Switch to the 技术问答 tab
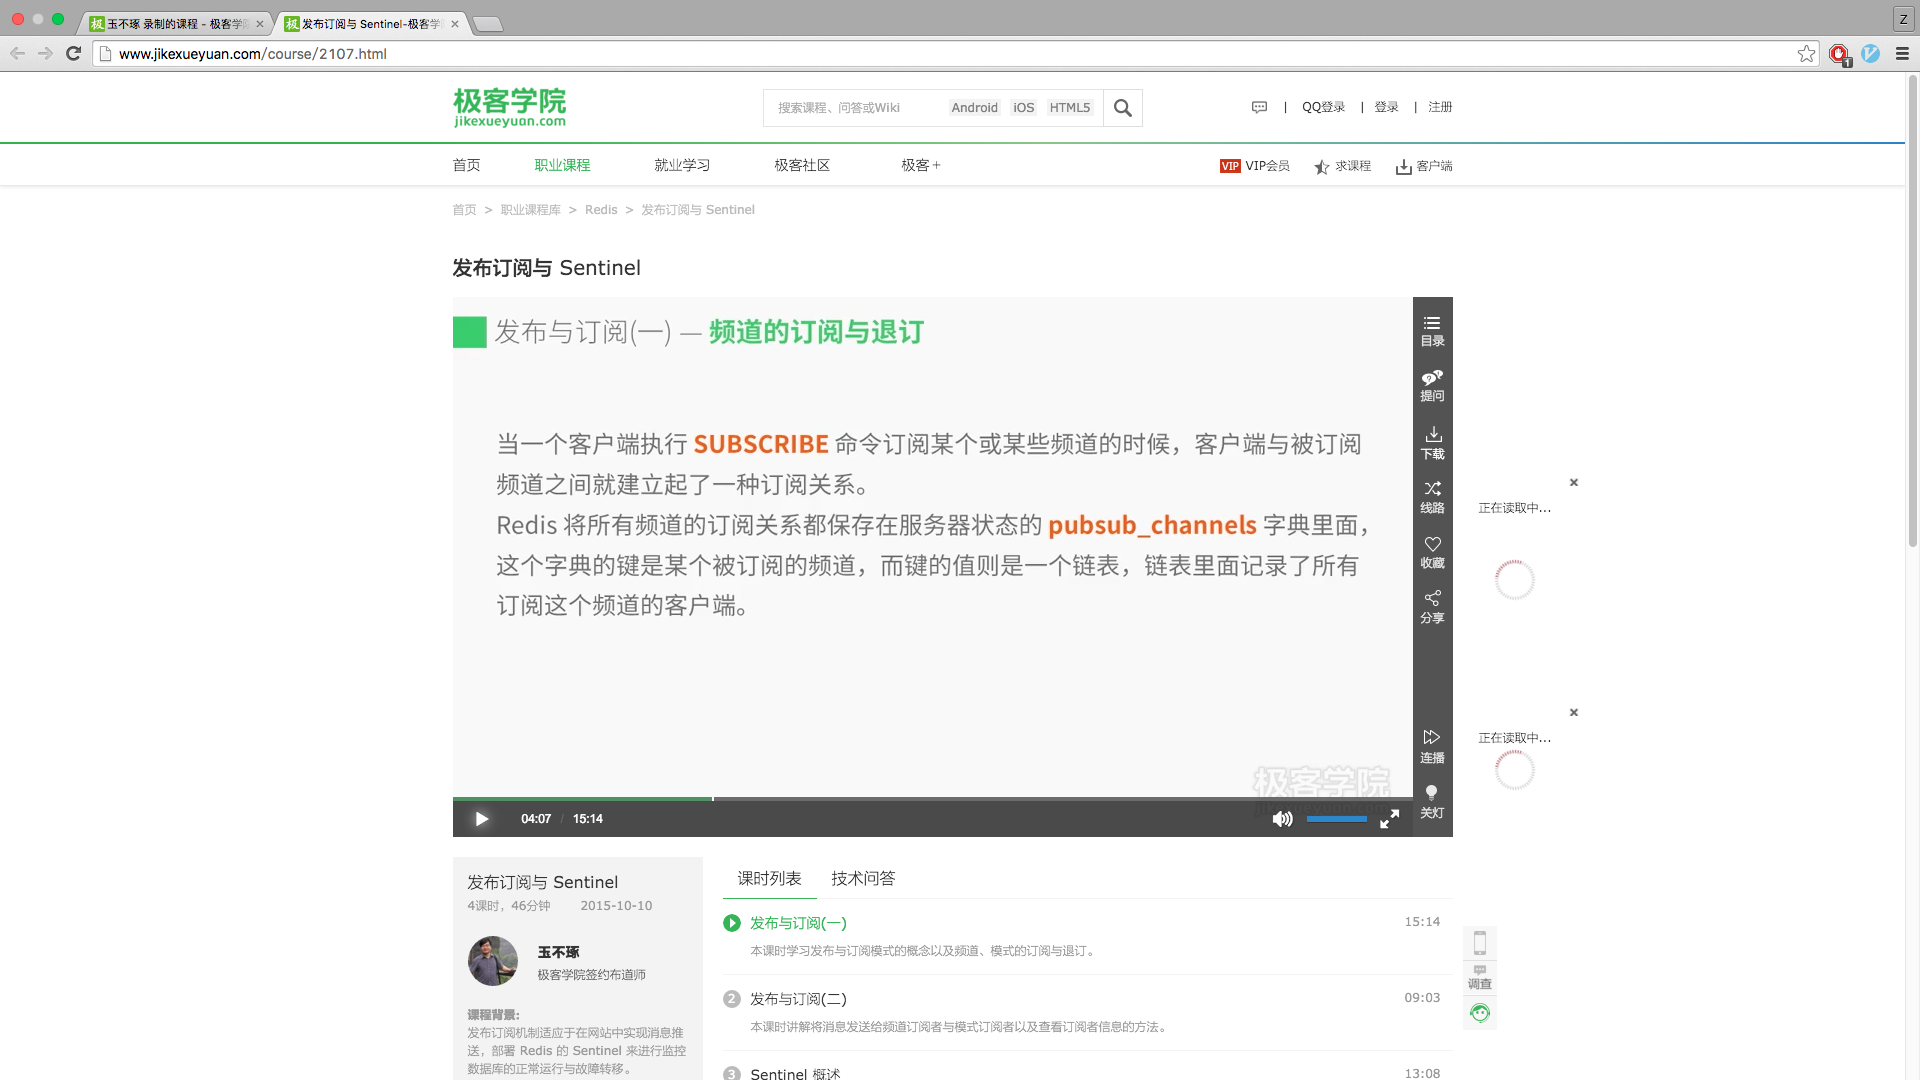 tap(863, 878)
